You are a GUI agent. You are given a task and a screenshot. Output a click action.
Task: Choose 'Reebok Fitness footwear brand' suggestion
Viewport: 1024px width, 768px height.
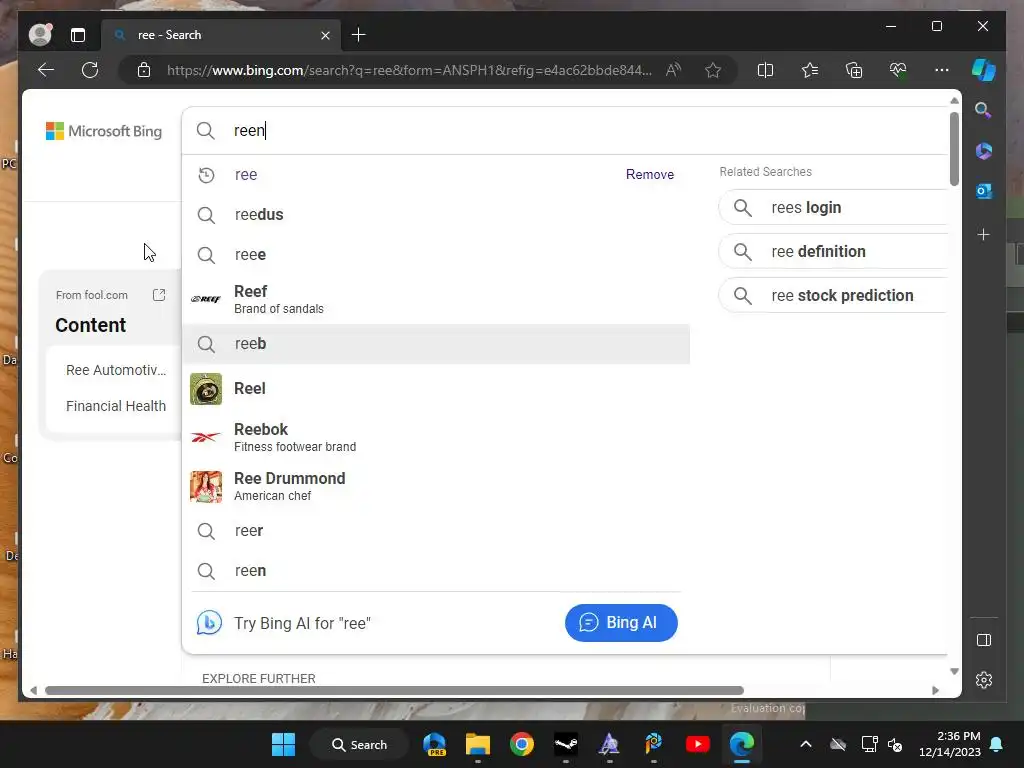coord(436,437)
